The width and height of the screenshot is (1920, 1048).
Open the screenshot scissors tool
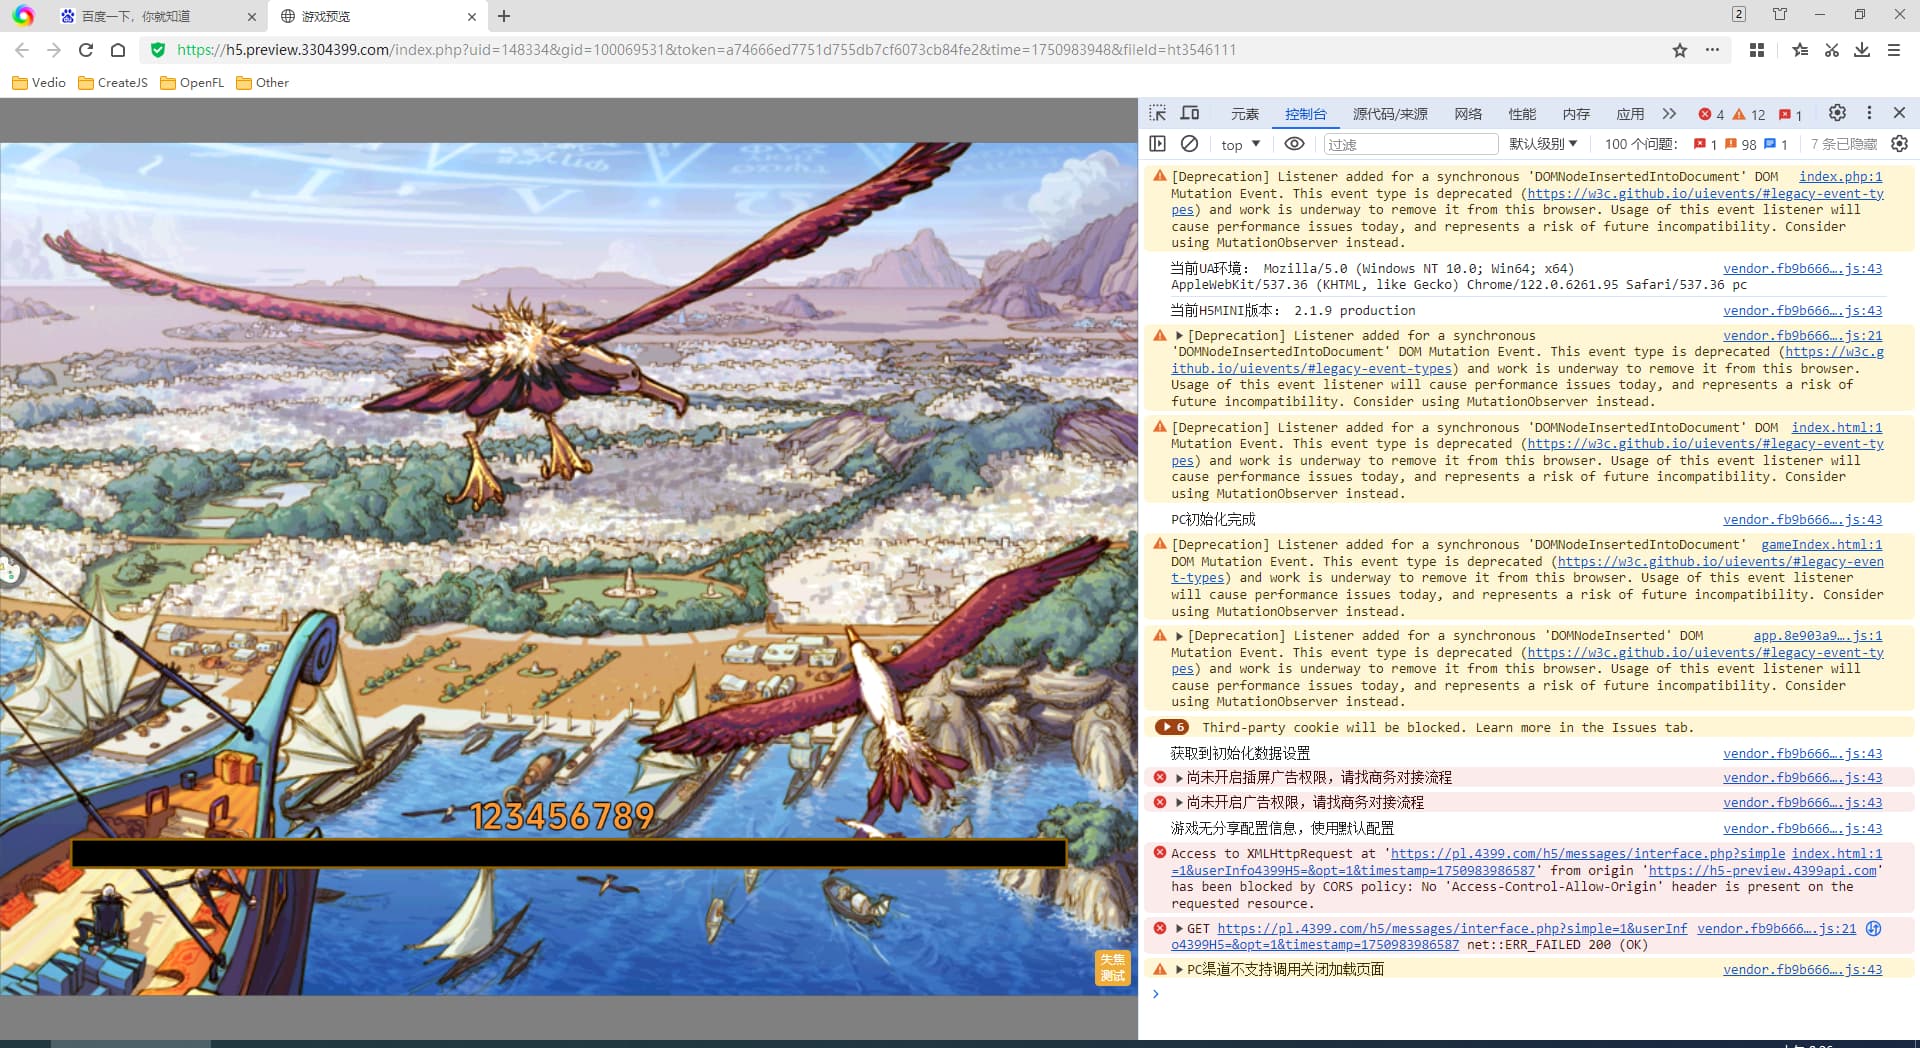point(1832,50)
